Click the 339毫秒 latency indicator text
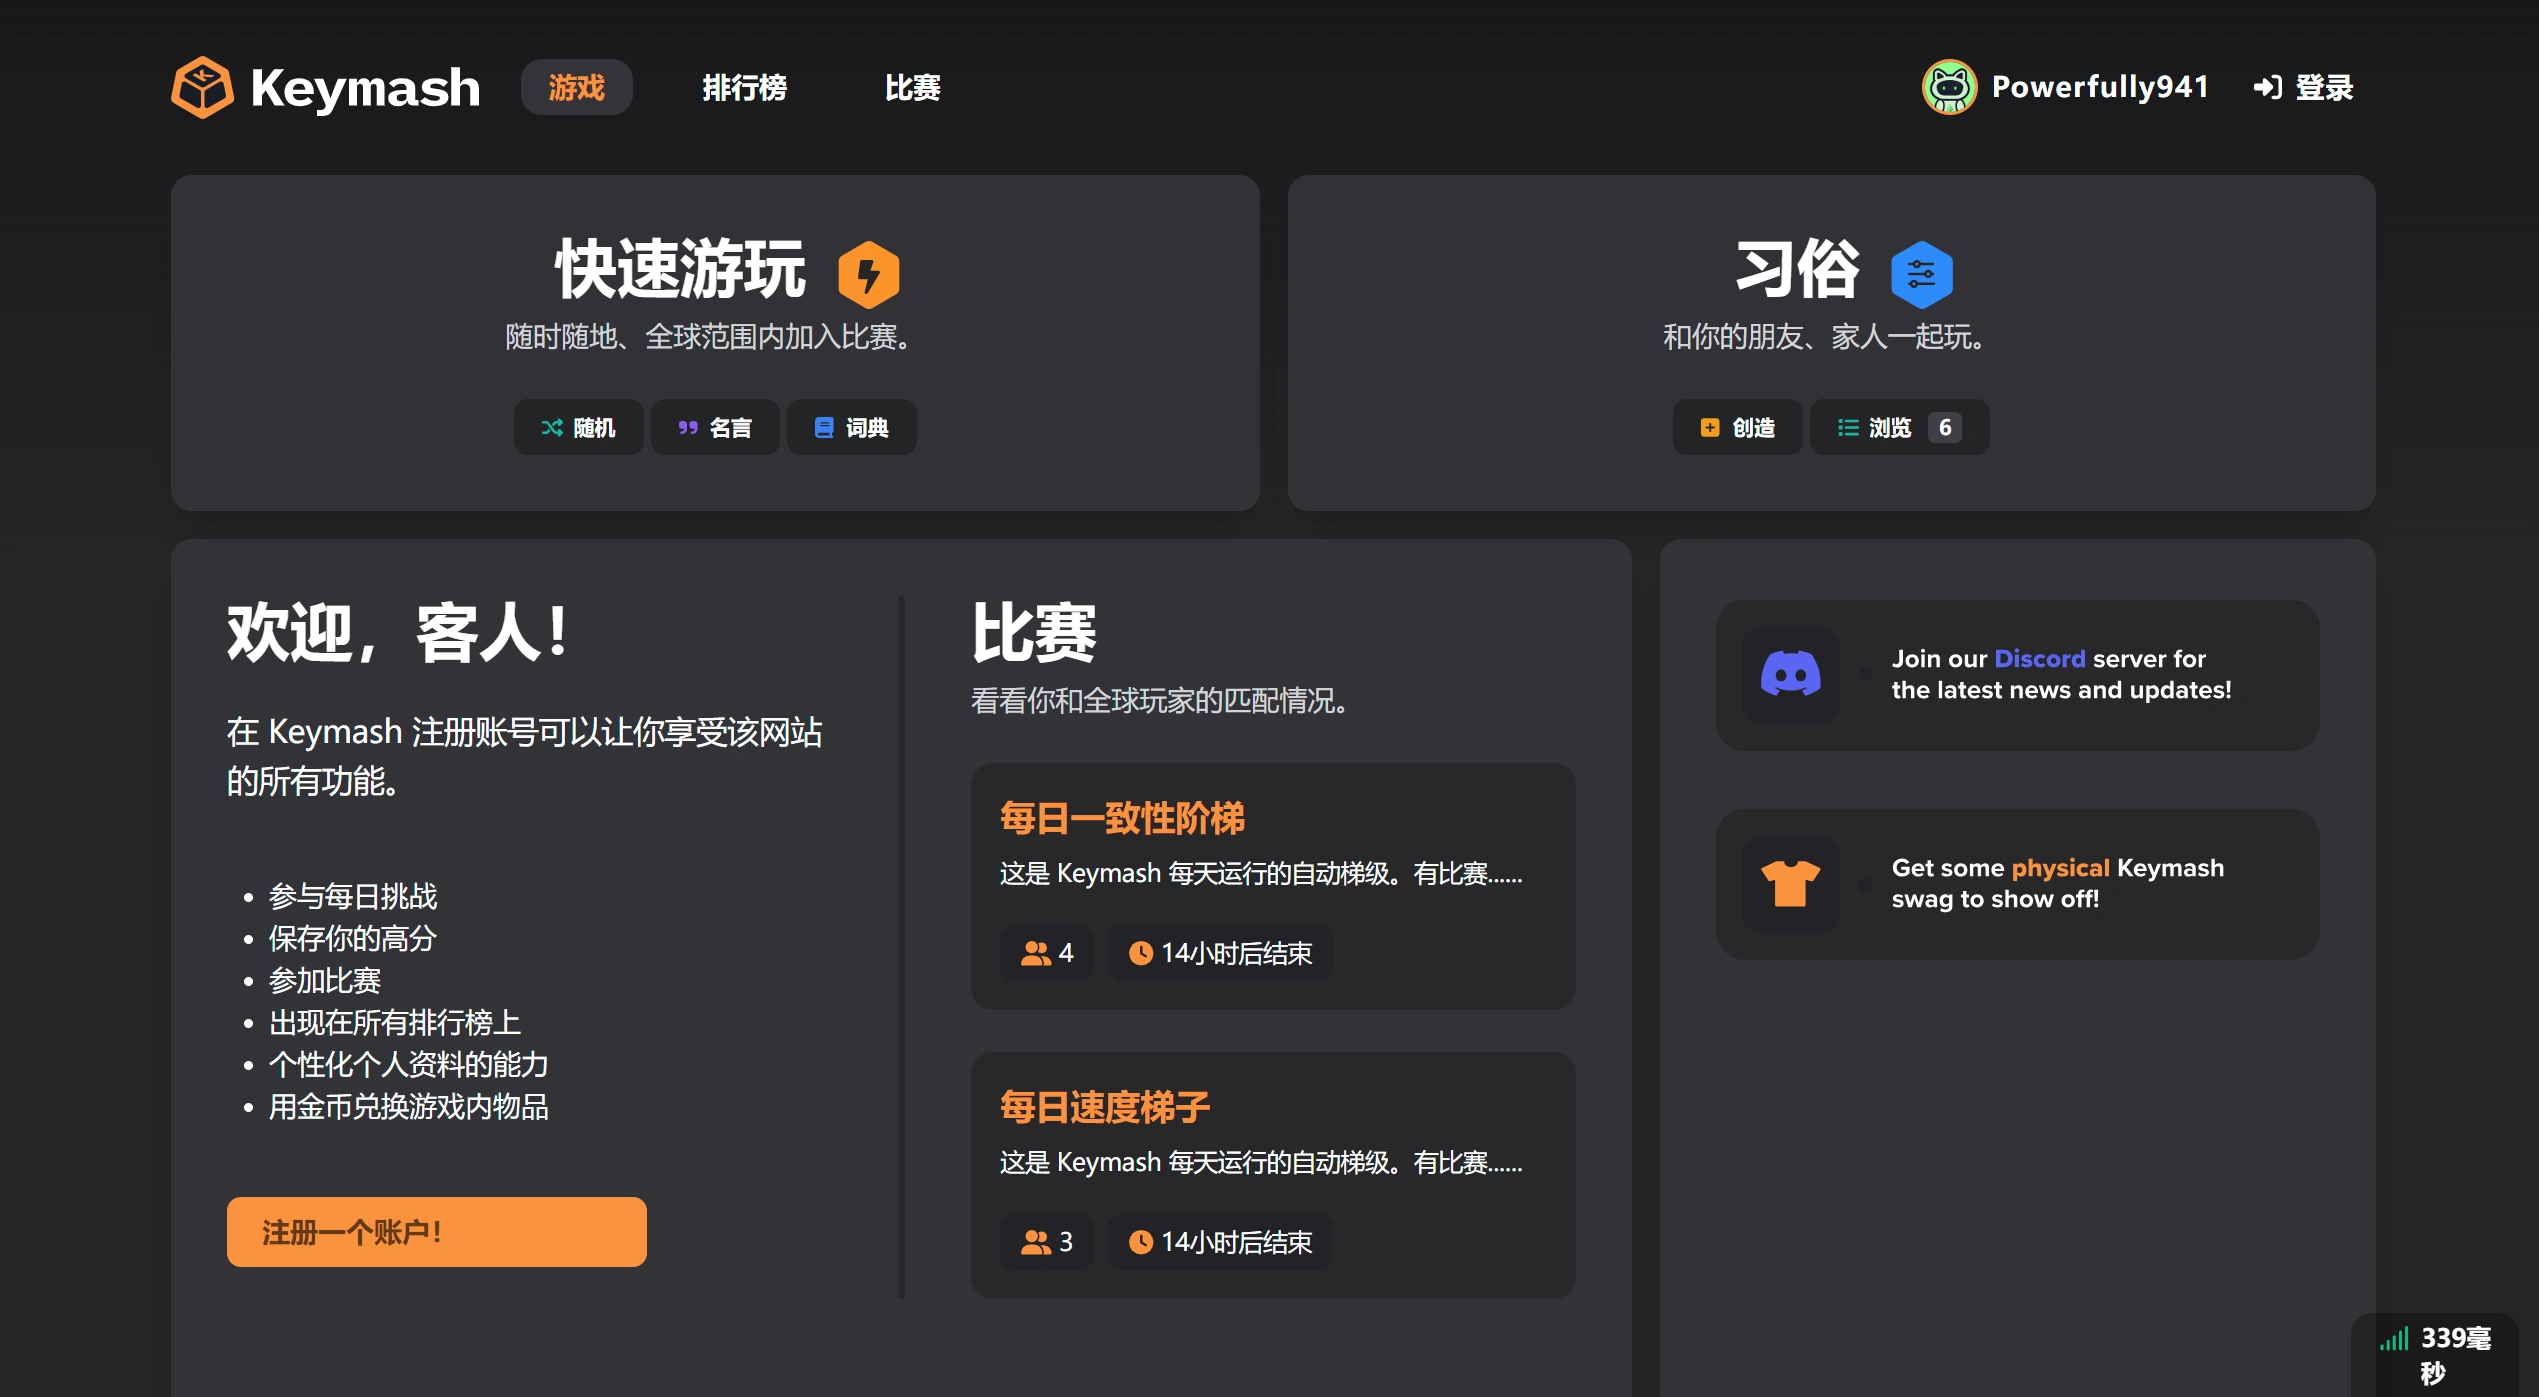 (x=2455, y=1355)
